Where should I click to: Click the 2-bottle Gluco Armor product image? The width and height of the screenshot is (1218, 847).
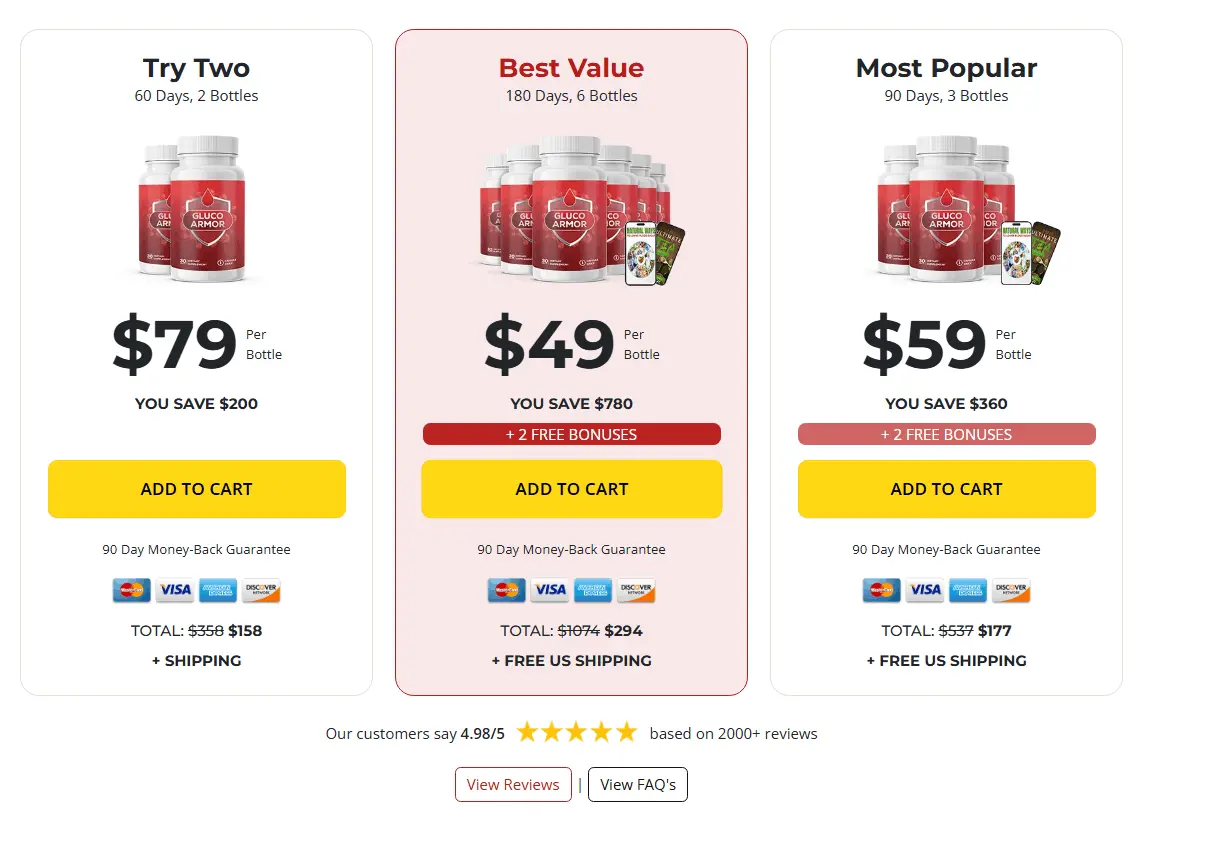coord(192,208)
